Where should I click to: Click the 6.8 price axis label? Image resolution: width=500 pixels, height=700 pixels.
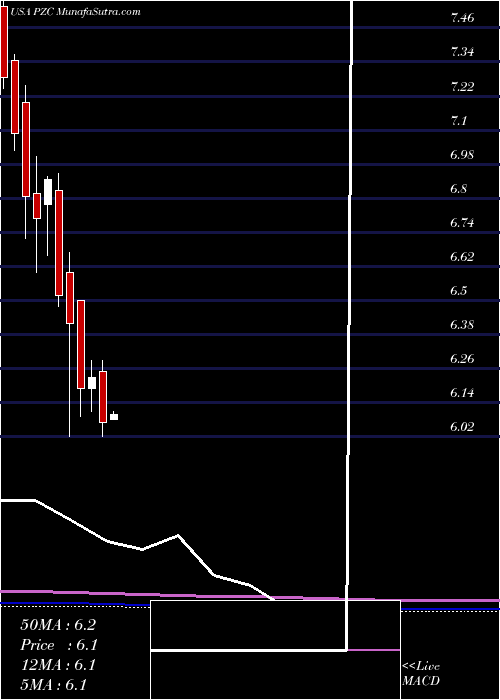coord(459,188)
